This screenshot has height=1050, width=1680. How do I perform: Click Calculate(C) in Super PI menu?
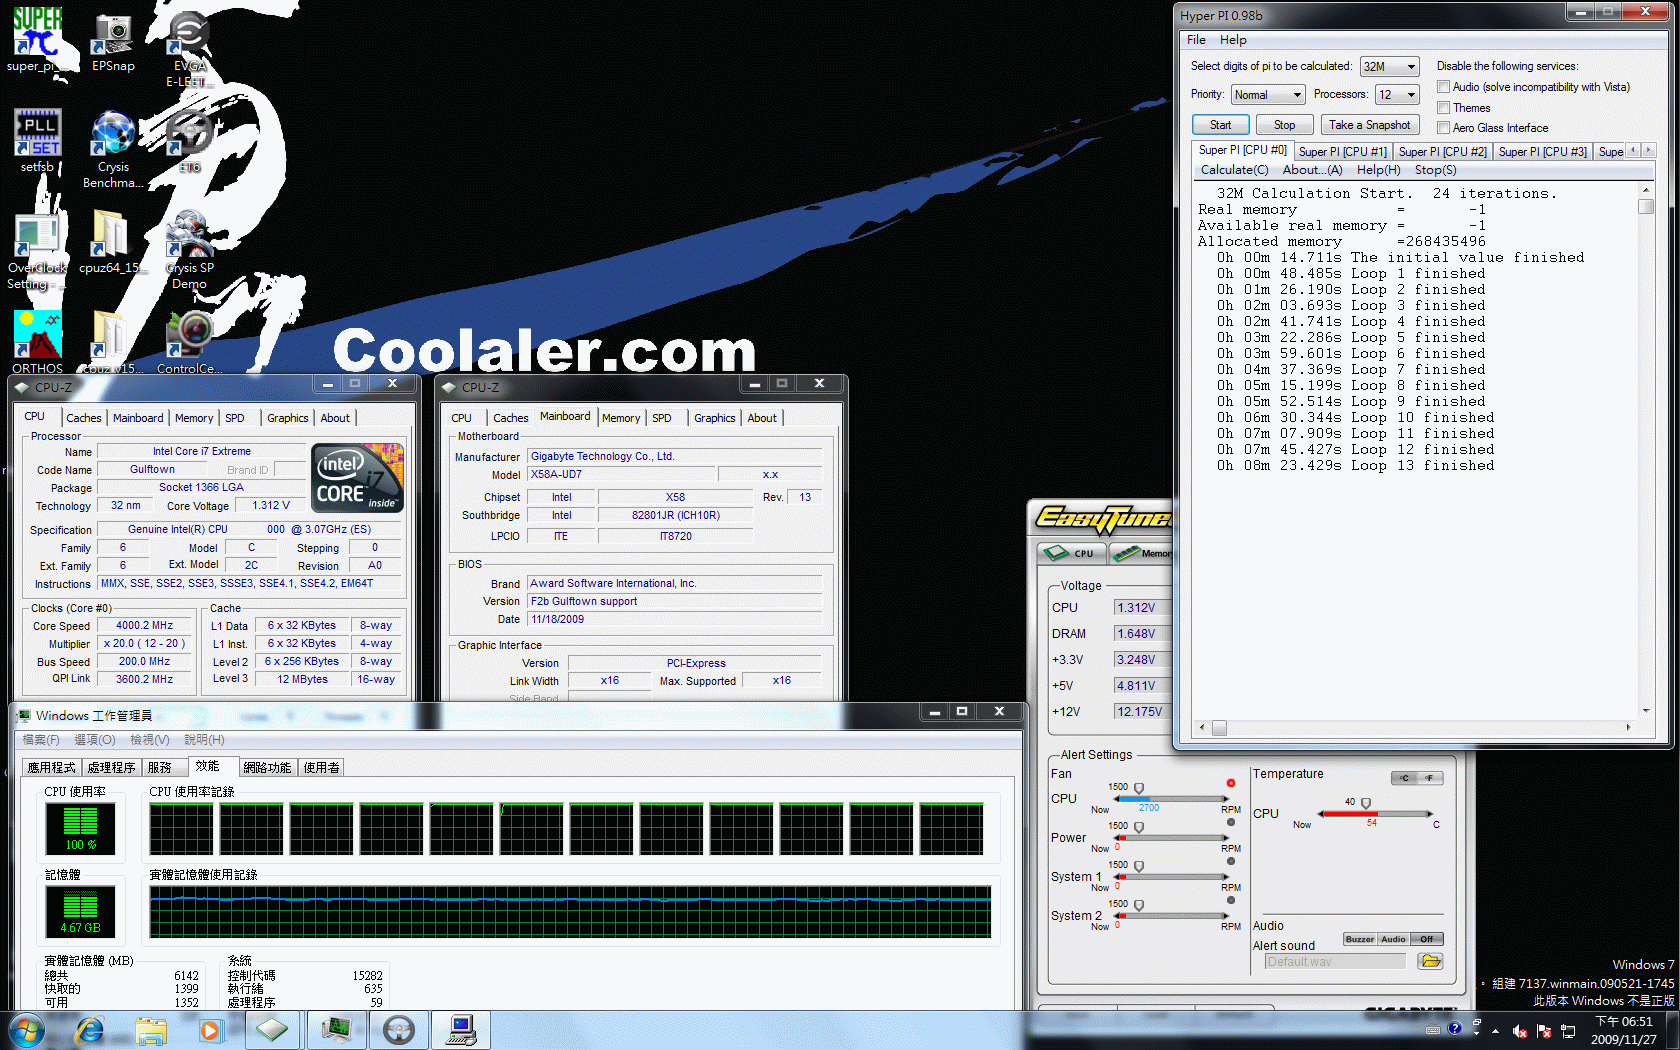pyautogui.click(x=1234, y=170)
